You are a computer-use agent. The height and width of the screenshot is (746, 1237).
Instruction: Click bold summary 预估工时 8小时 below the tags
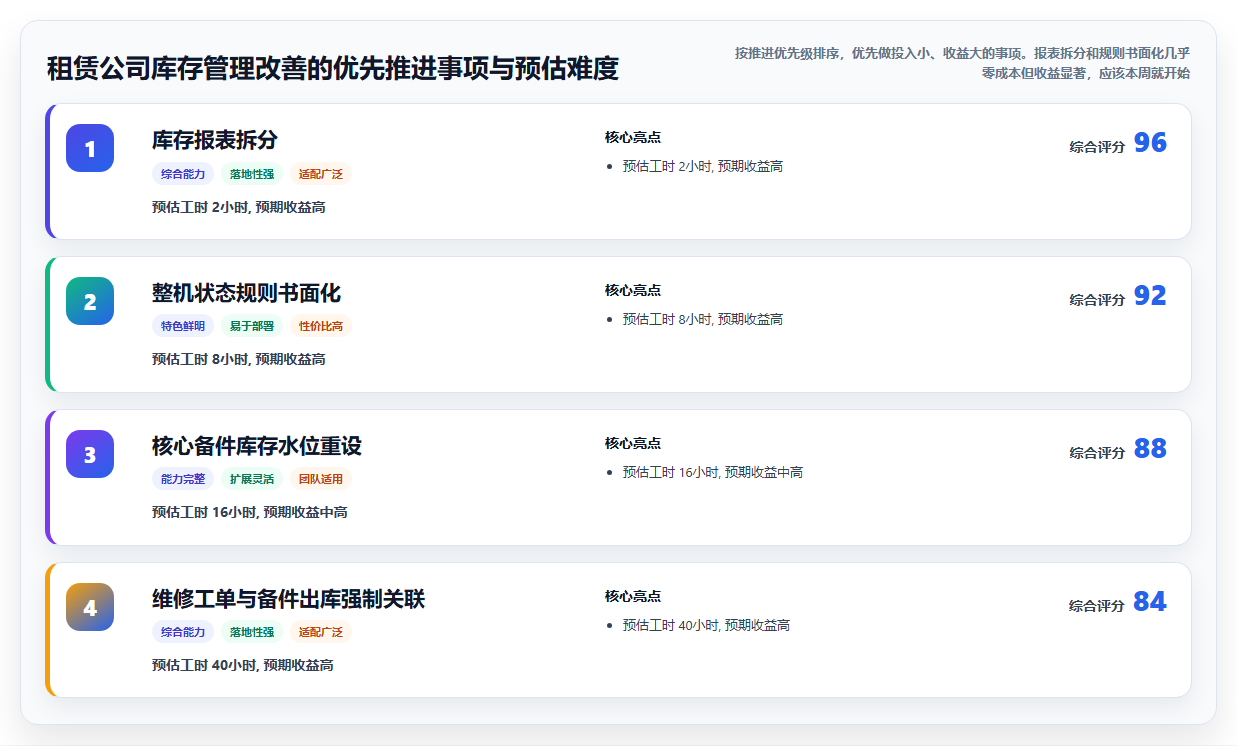coord(239,359)
